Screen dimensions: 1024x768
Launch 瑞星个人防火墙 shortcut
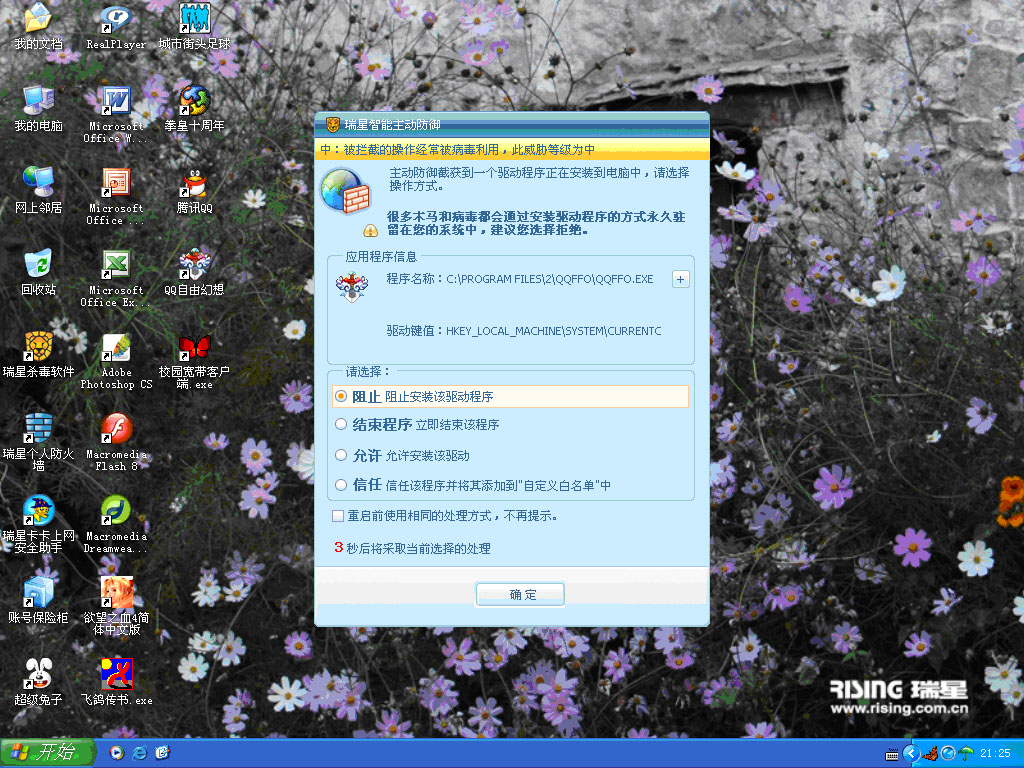click(38, 442)
